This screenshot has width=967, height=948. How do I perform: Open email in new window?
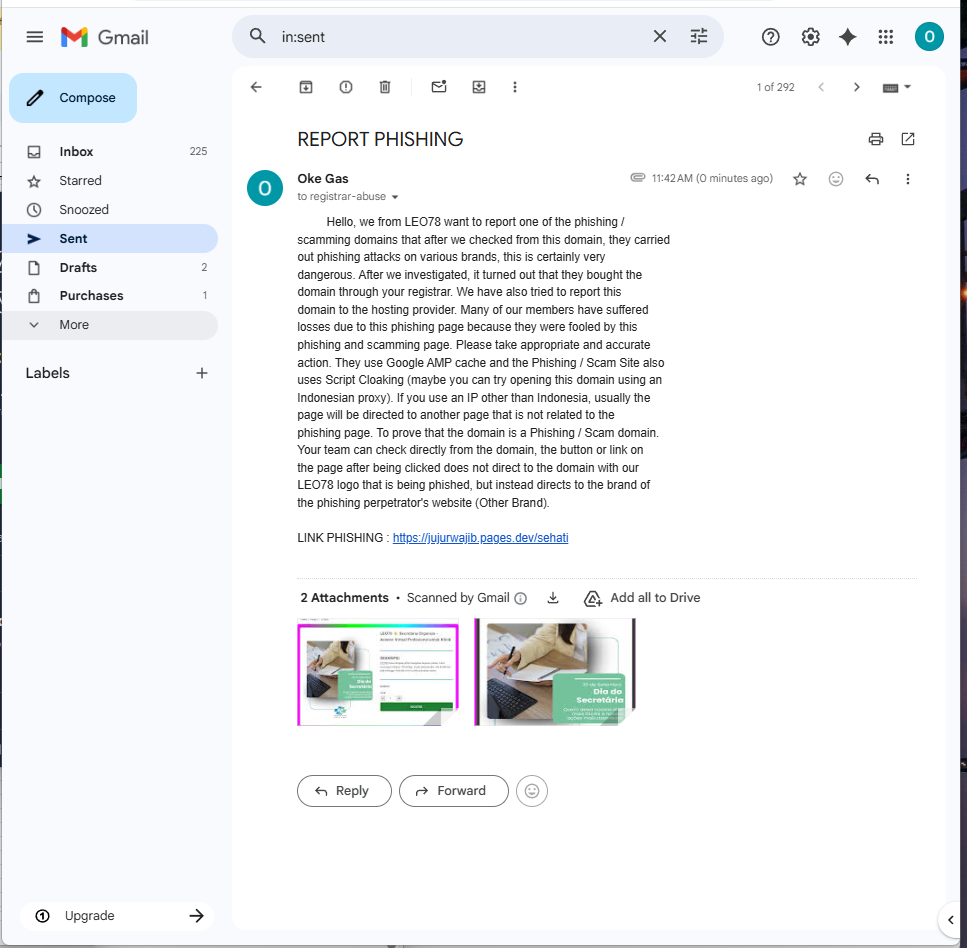[x=908, y=139]
